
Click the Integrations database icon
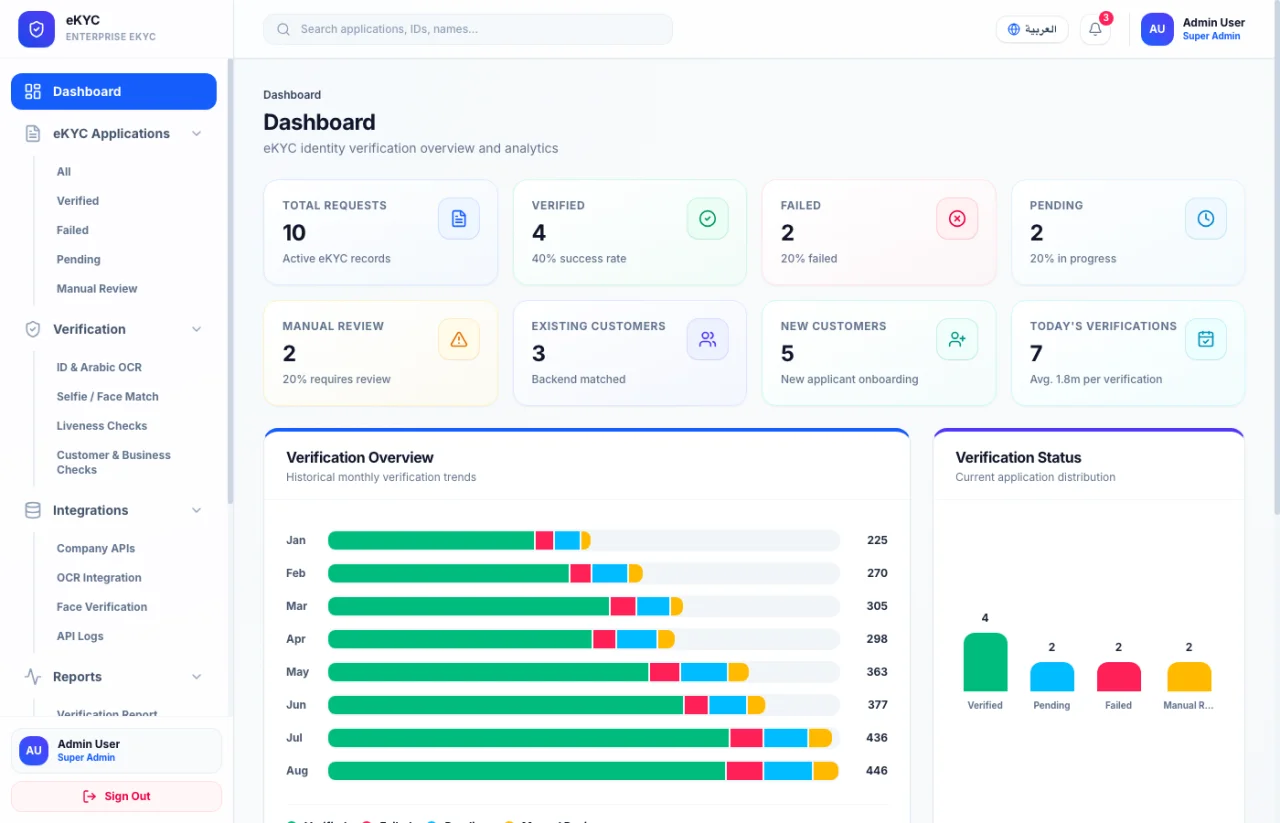[33, 510]
